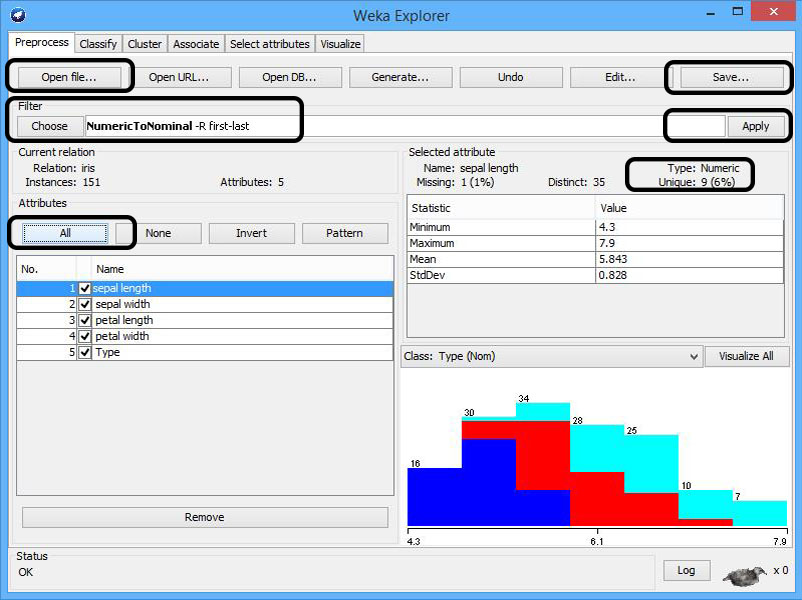The width and height of the screenshot is (802, 600).
Task: Save the current dataset
Action: pos(728,76)
